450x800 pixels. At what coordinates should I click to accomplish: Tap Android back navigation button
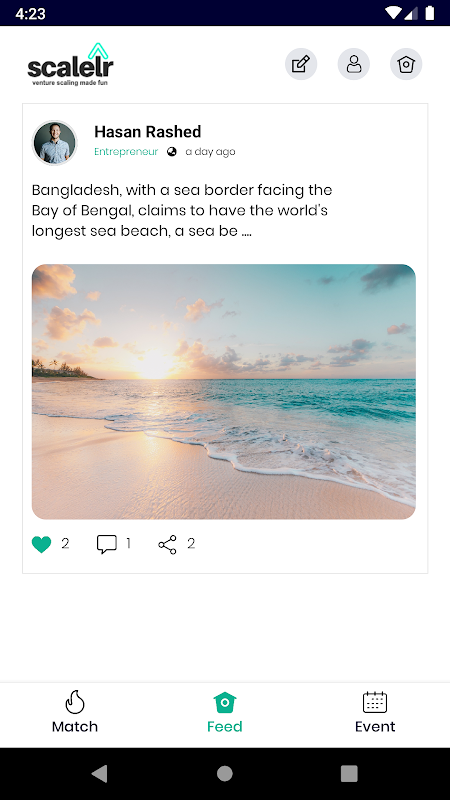coord(100,773)
